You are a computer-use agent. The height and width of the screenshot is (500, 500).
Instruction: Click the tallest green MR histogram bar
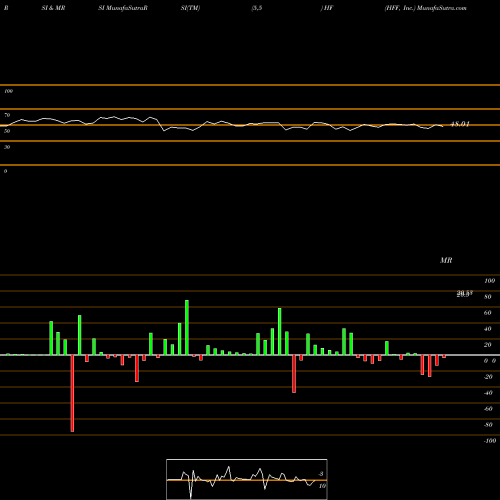(x=187, y=328)
